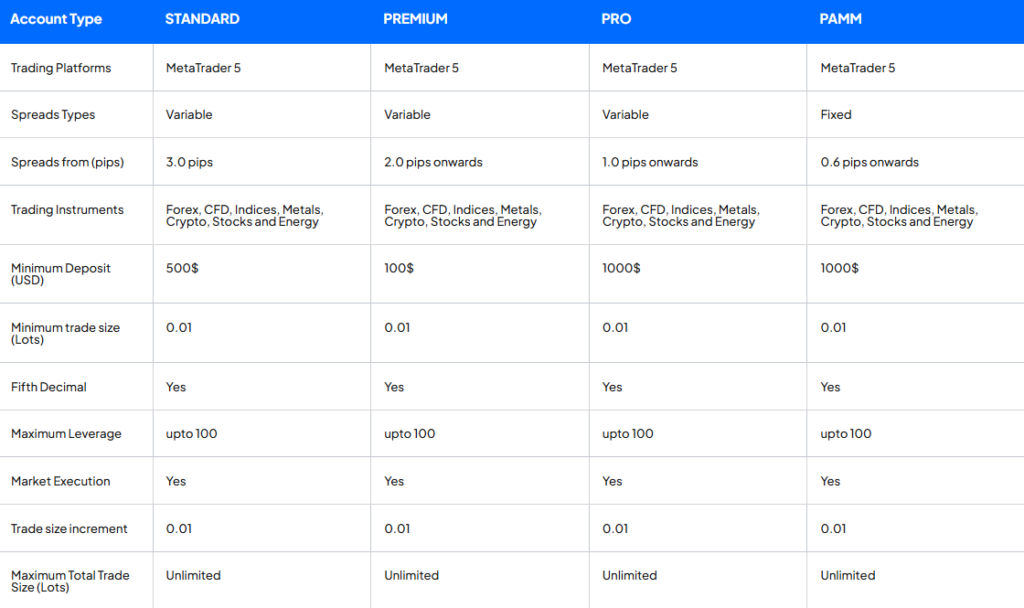Click the Fixed spread type cell

pos(836,115)
